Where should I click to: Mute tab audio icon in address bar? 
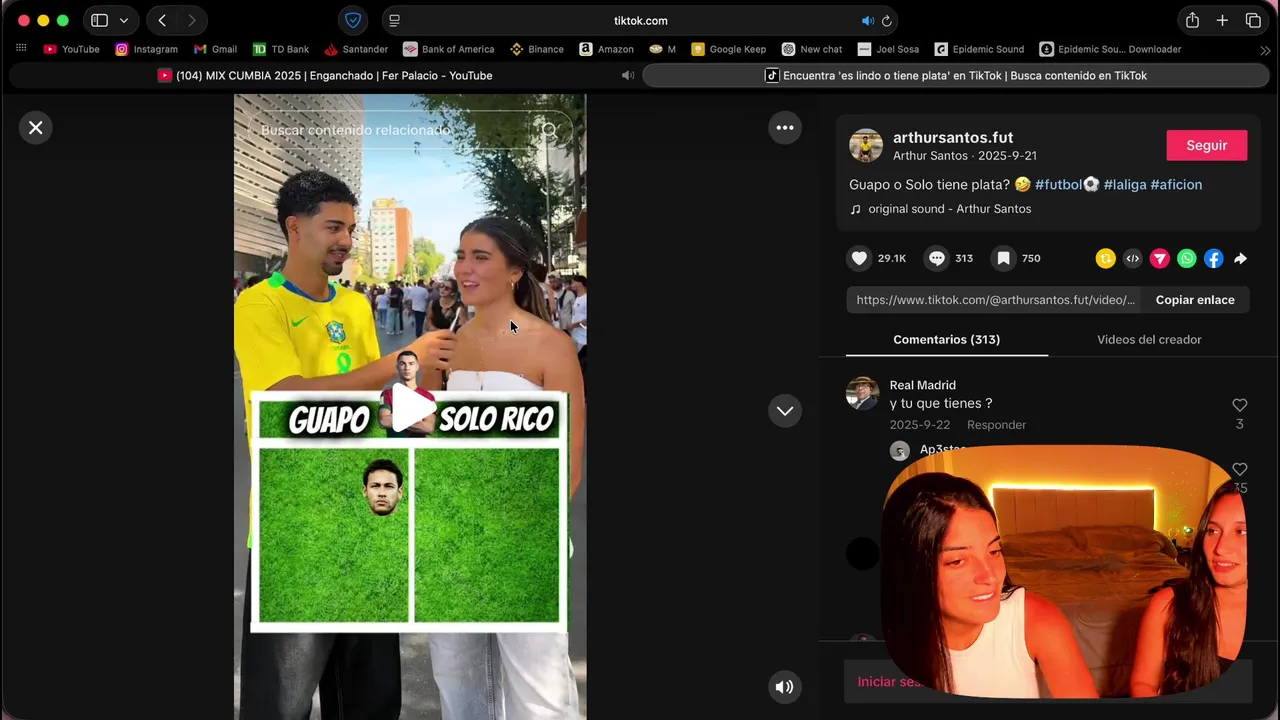tap(867, 20)
